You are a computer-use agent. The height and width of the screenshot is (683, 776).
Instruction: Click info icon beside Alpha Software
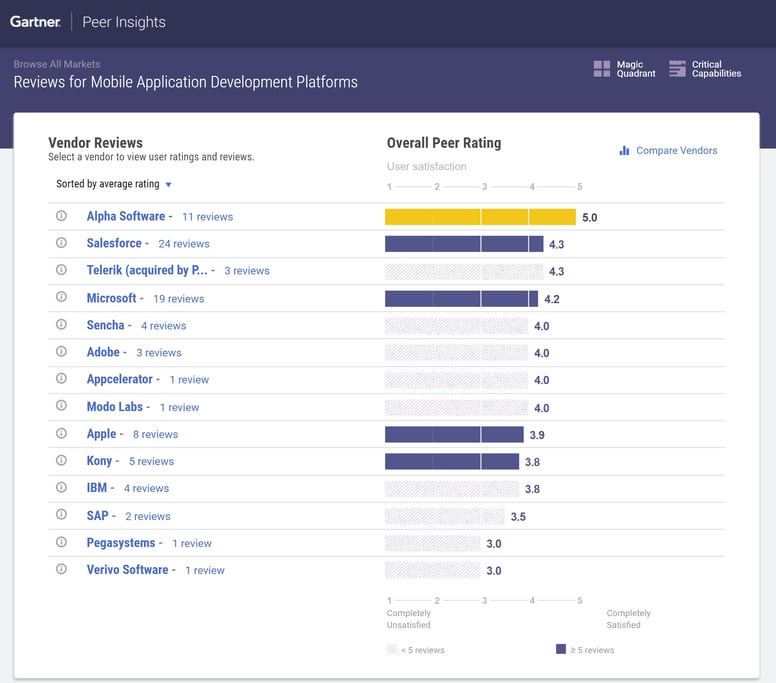click(61, 216)
